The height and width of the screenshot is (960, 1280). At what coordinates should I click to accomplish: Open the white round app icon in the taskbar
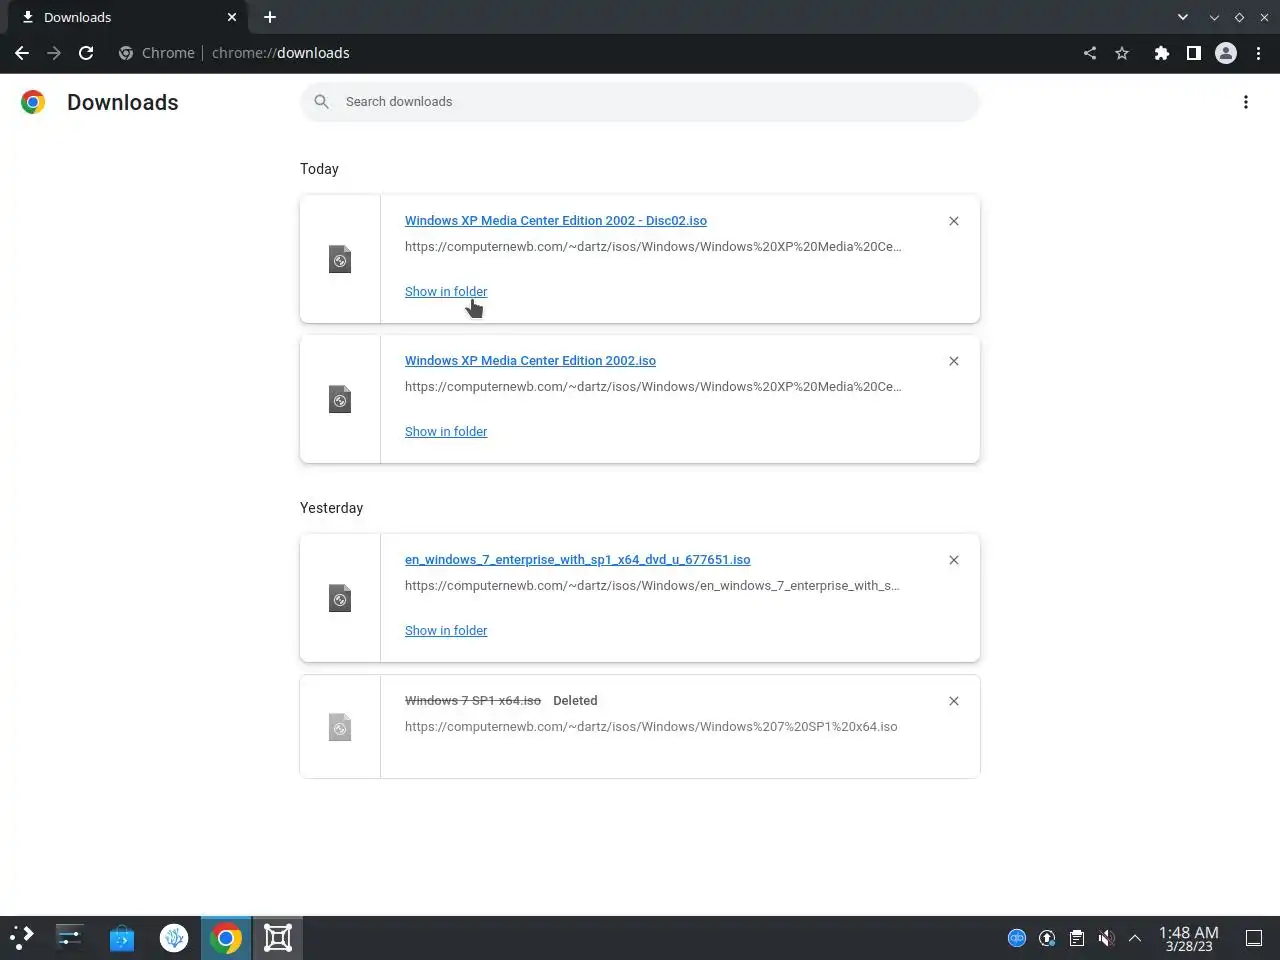[x=174, y=938]
